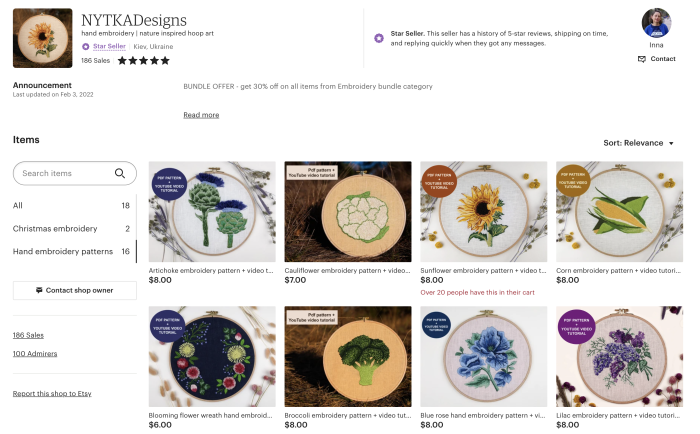Click the search magnifier icon
Screen dimensions: 700x434
(120, 173)
